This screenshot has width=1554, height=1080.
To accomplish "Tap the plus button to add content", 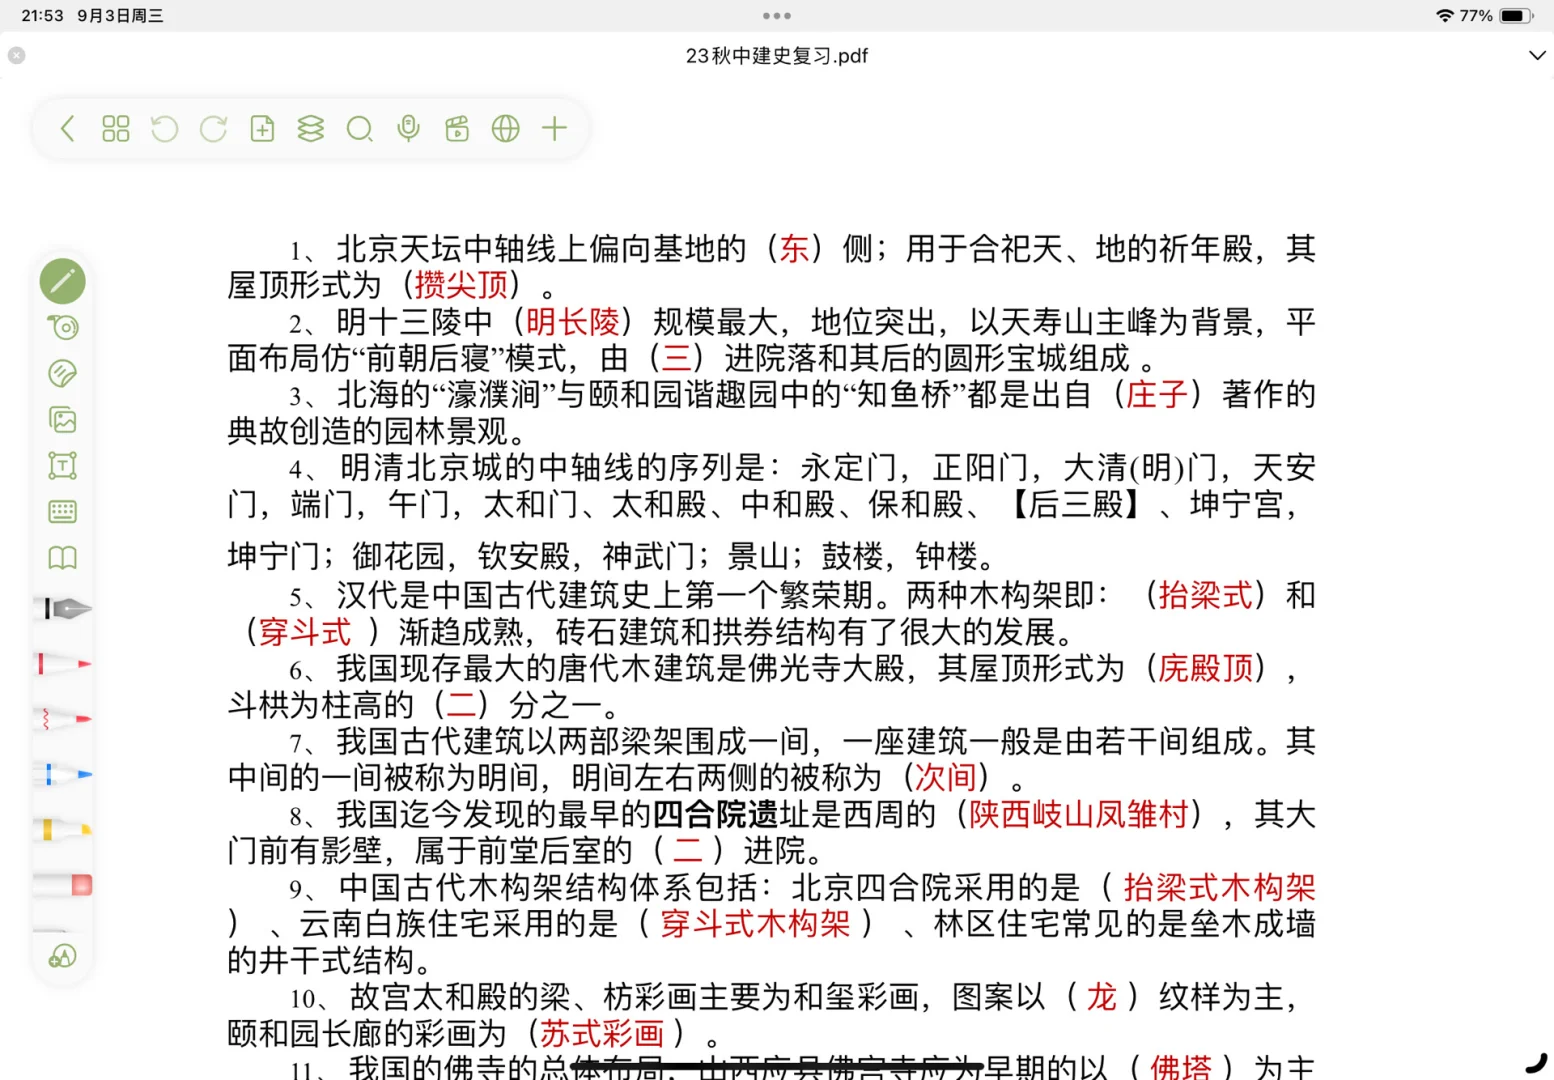I will click(x=555, y=129).
